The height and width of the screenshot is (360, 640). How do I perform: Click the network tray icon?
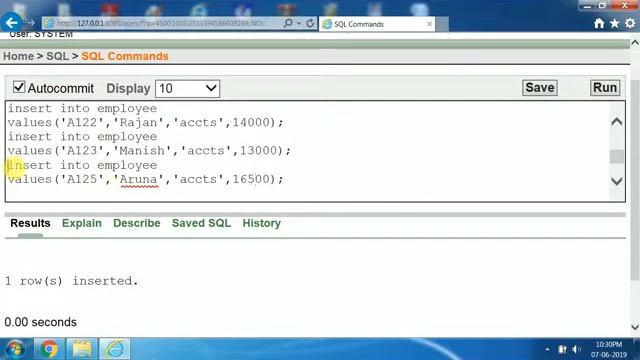[x=562, y=349]
